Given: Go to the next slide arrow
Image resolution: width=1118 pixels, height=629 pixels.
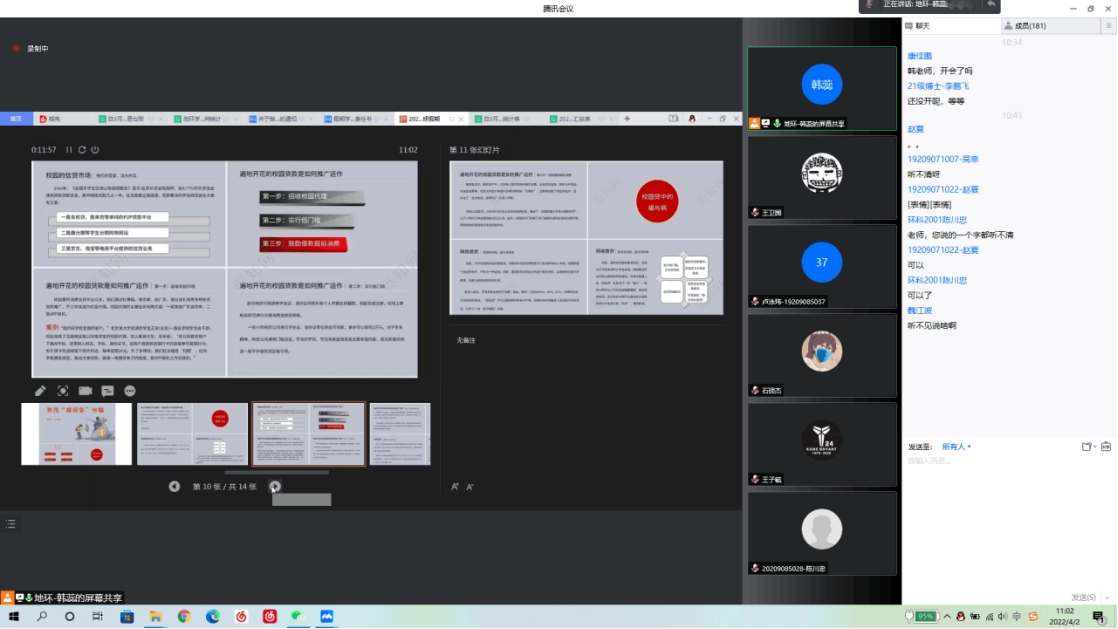Looking at the screenshot, I should [275, 486].
